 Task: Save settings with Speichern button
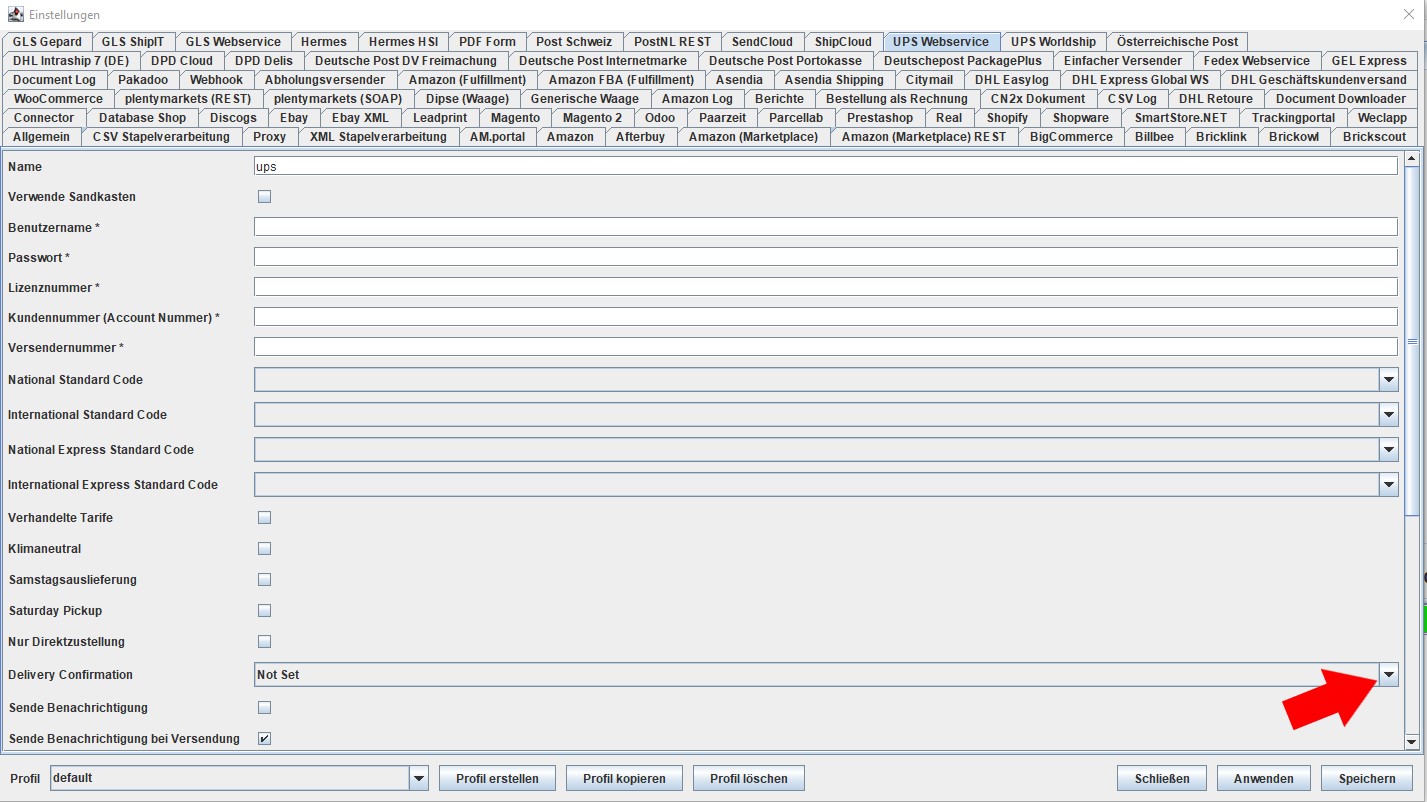1367,778
